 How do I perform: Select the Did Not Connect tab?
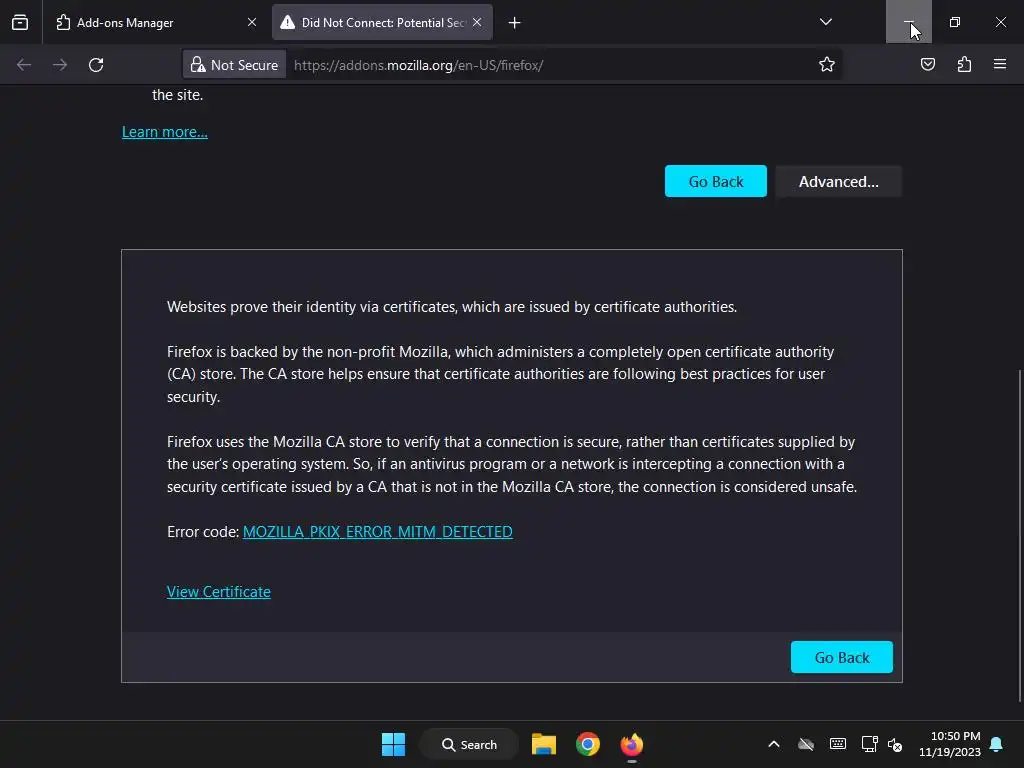[382, 22]
